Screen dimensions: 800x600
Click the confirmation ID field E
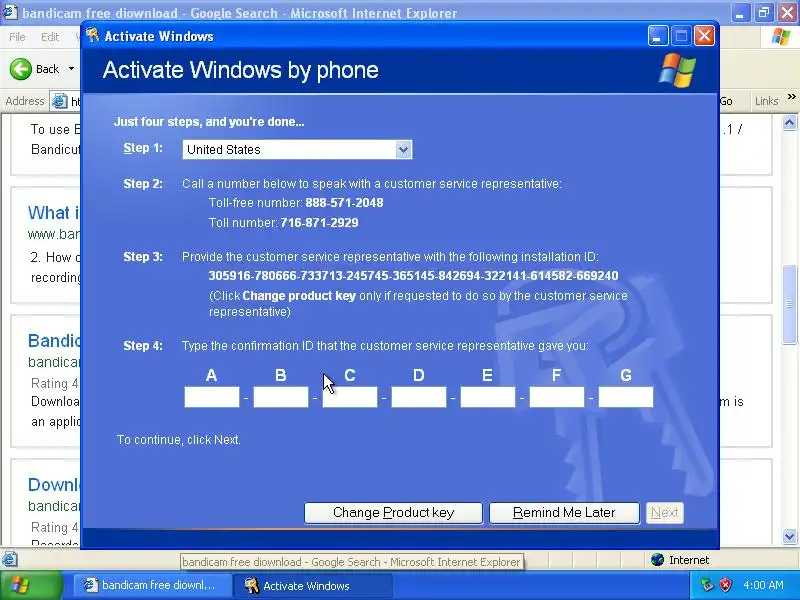click(x=488, y=397)
